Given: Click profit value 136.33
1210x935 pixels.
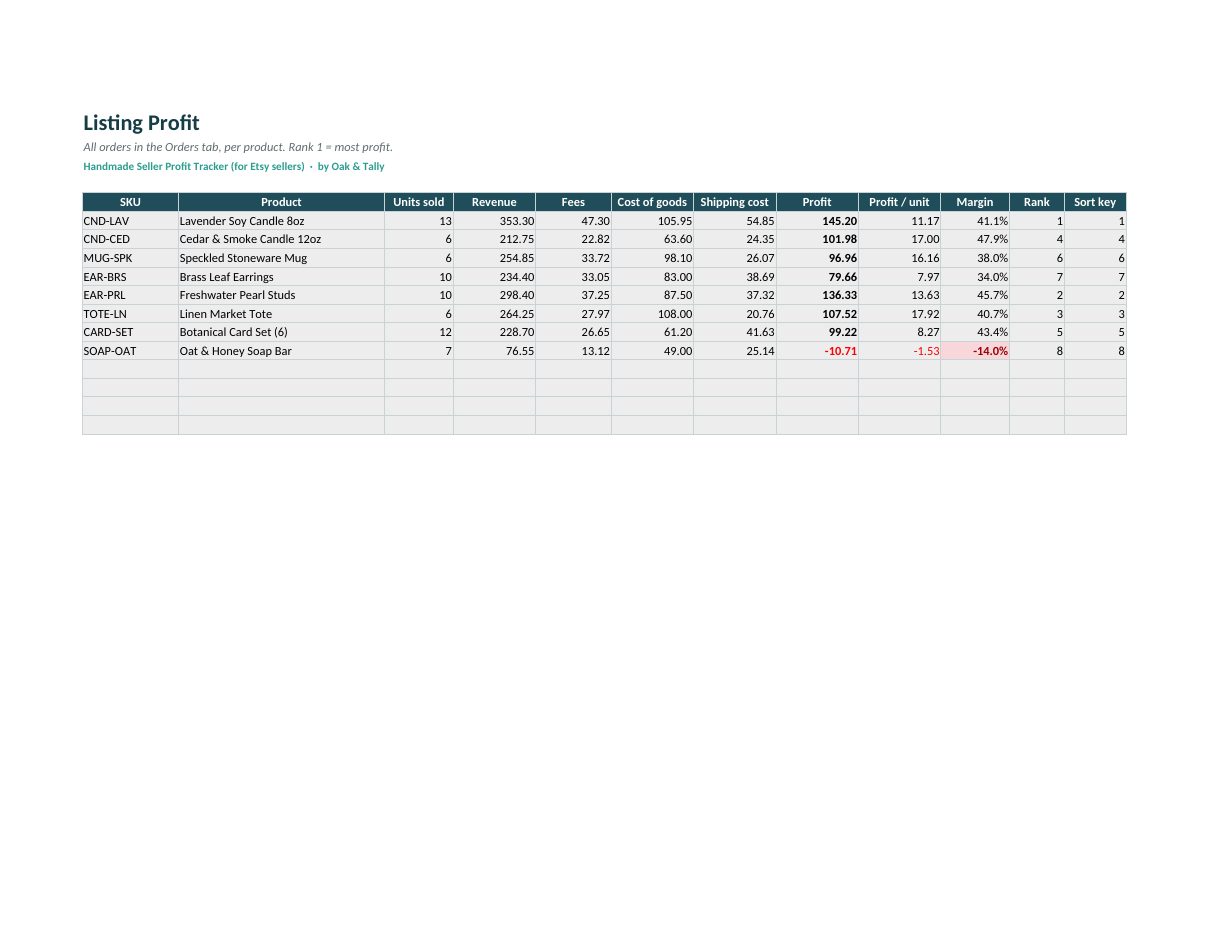Looking at the screenshot, I should tap(817, 295).
